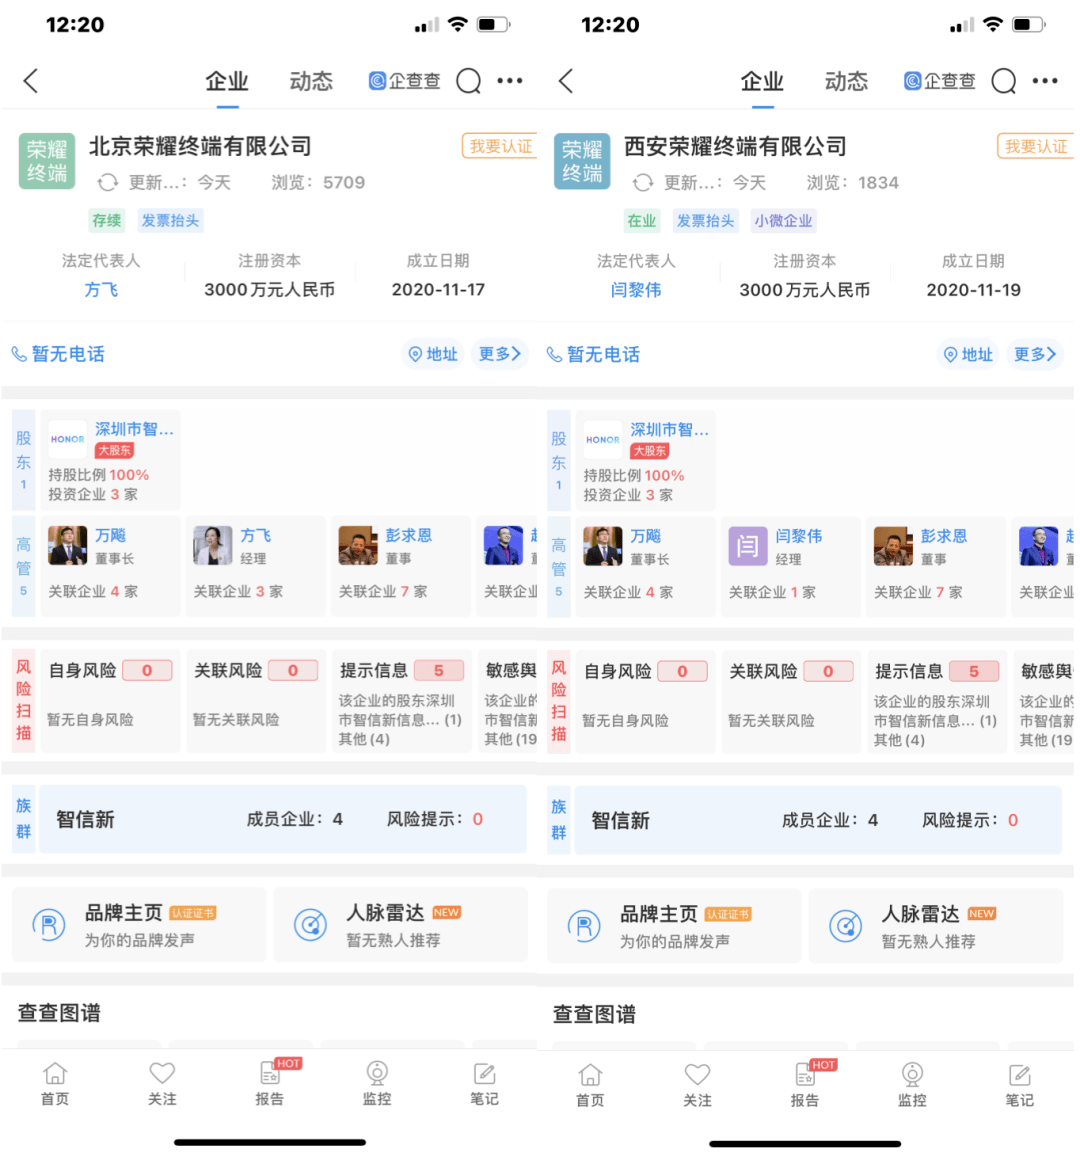Tap the 西安荣耀终端 company logo
The image size is (1080, 1164).
click(582, 161)
